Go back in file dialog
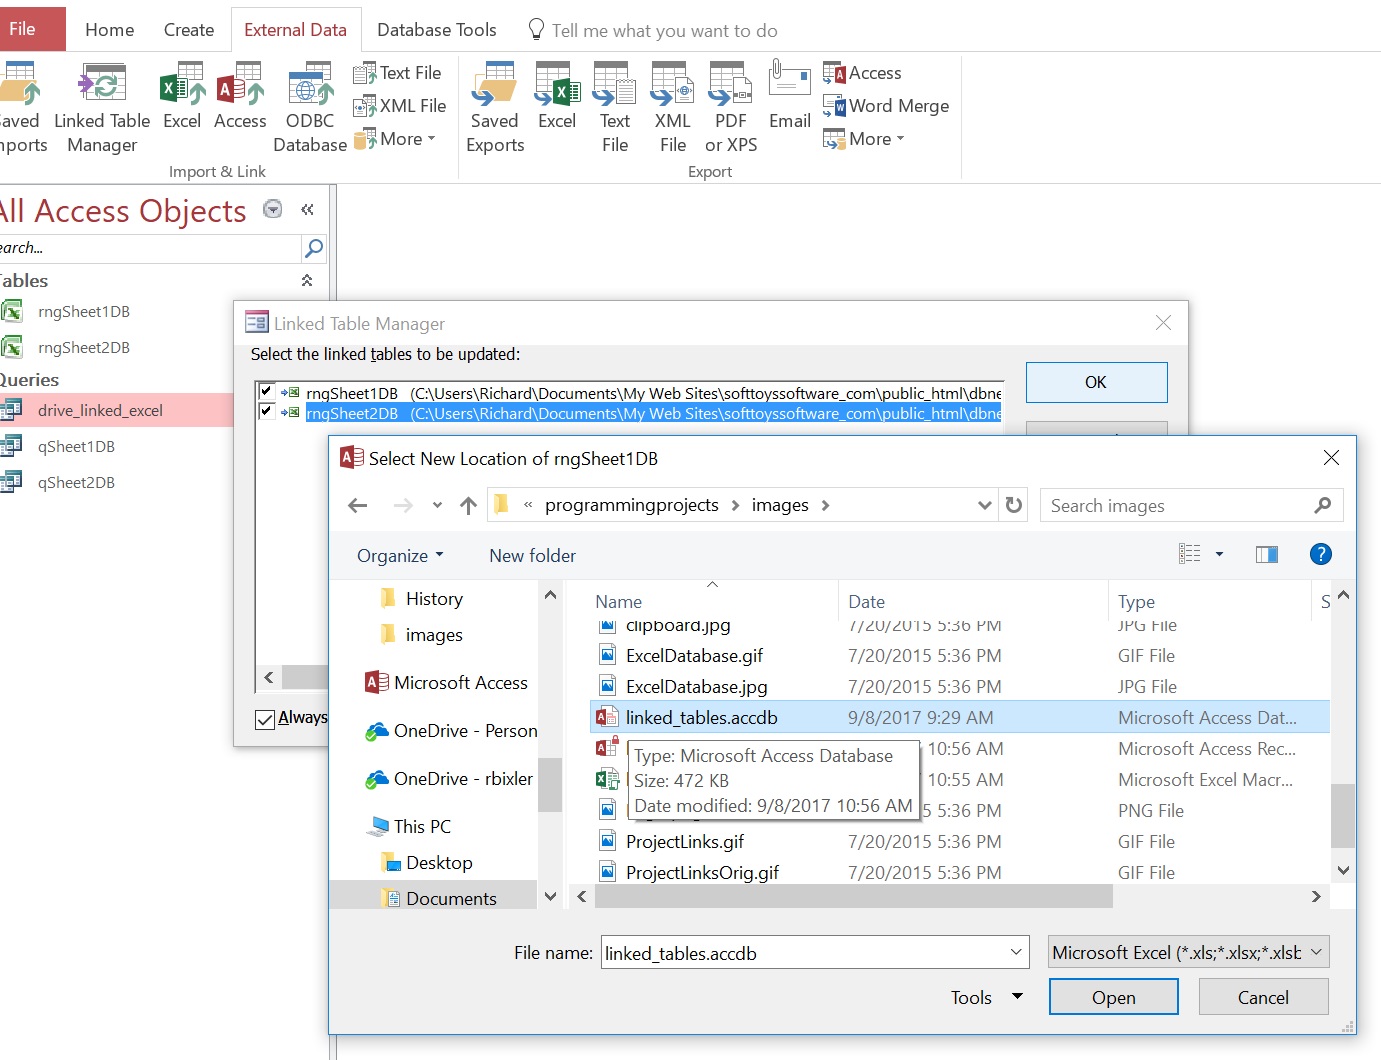The width and height of the screenshot is (1381, 1060). point(357,506)
